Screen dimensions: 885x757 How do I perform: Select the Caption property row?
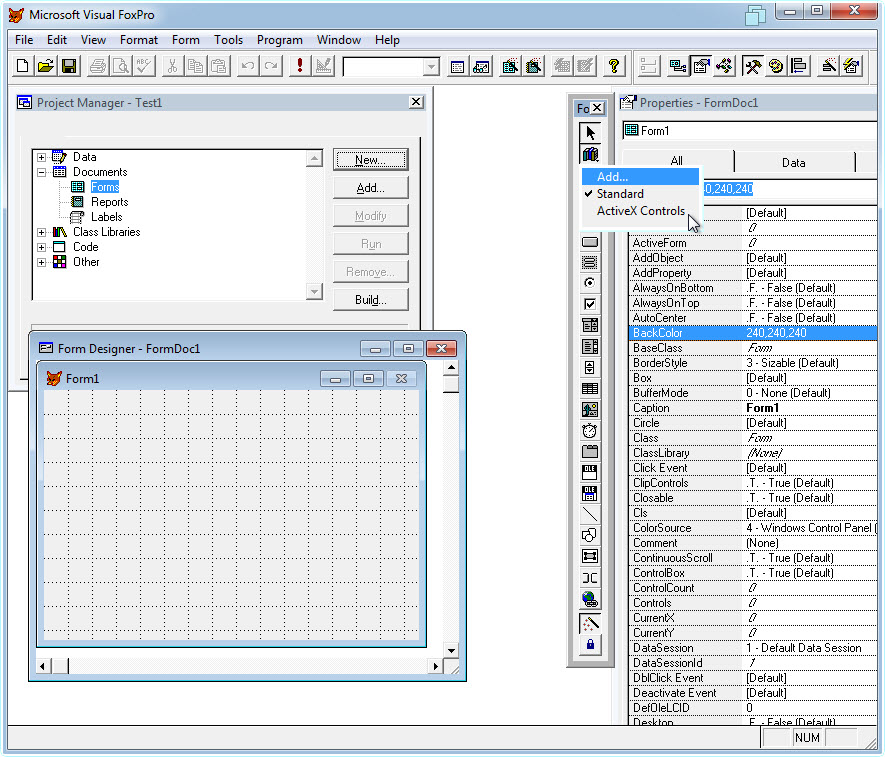pyautogui.click(x=753, y=408)
